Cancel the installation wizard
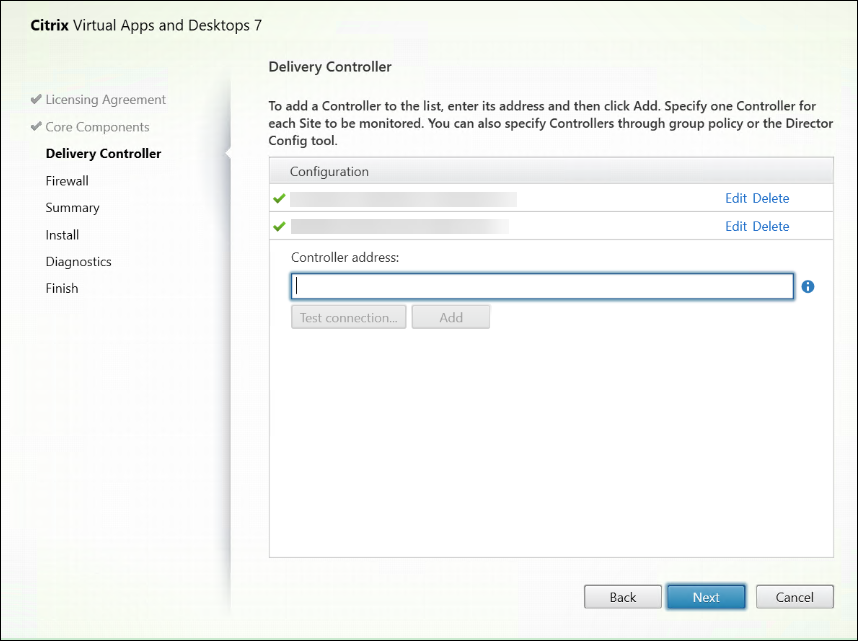 [794, 596]
